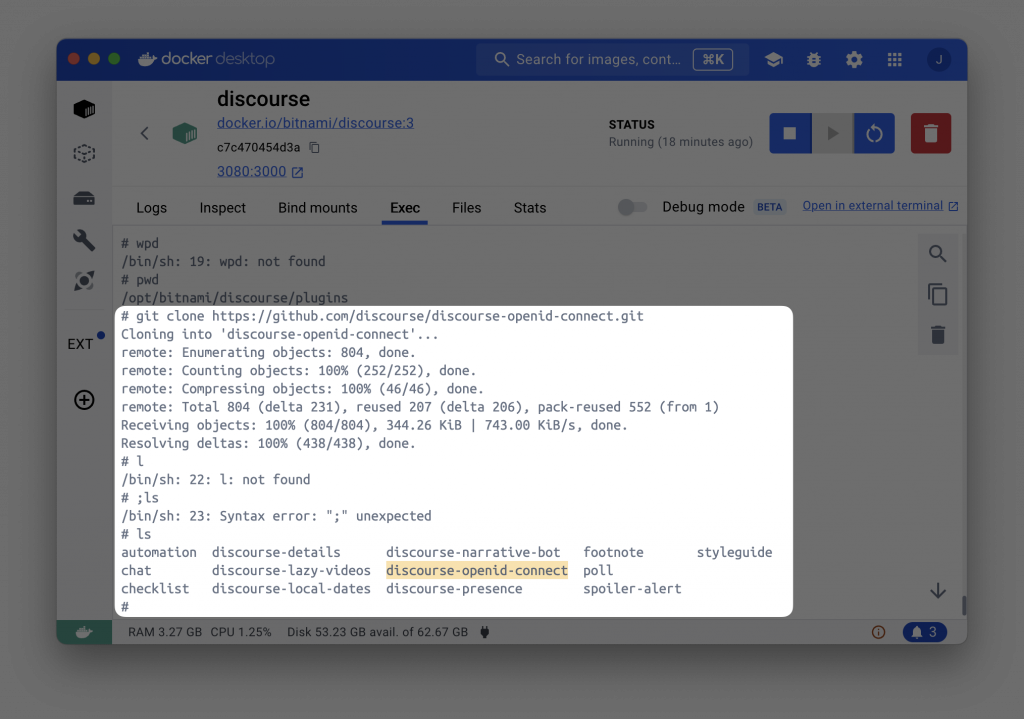
Task: Clear the terminal with the trash icon
Action: click(938, 334)
